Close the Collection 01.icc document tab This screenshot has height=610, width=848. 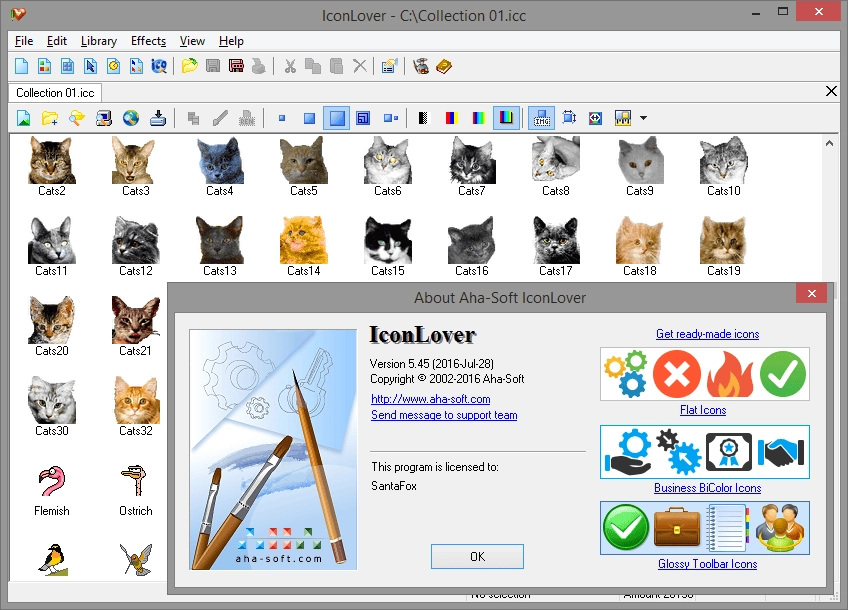pos(831,91)
